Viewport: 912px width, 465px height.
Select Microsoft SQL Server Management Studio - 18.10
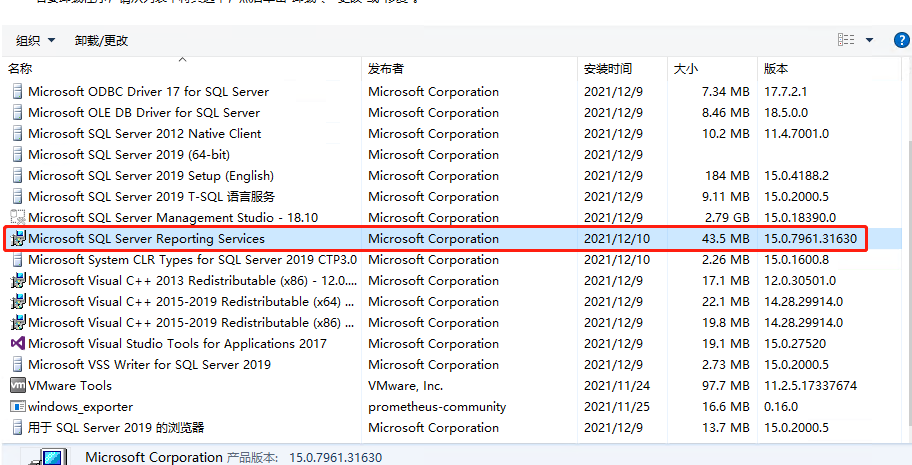pos(173,217)
